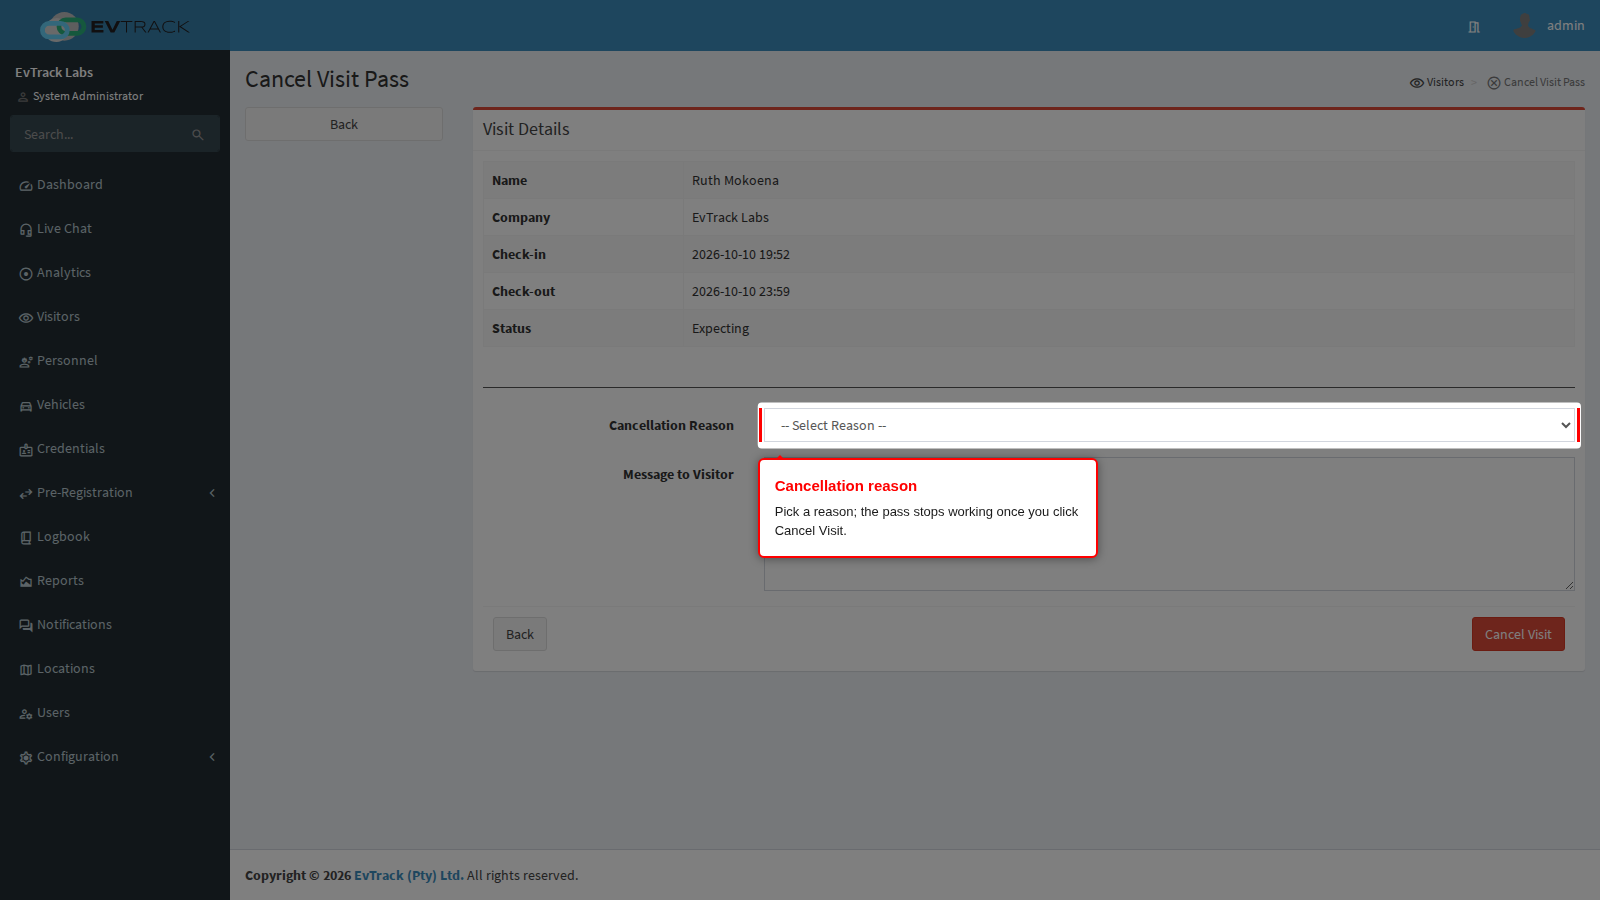1600x900 pixels.
Task: Click the 'System Administrator' role label
Action: (88, 96)
